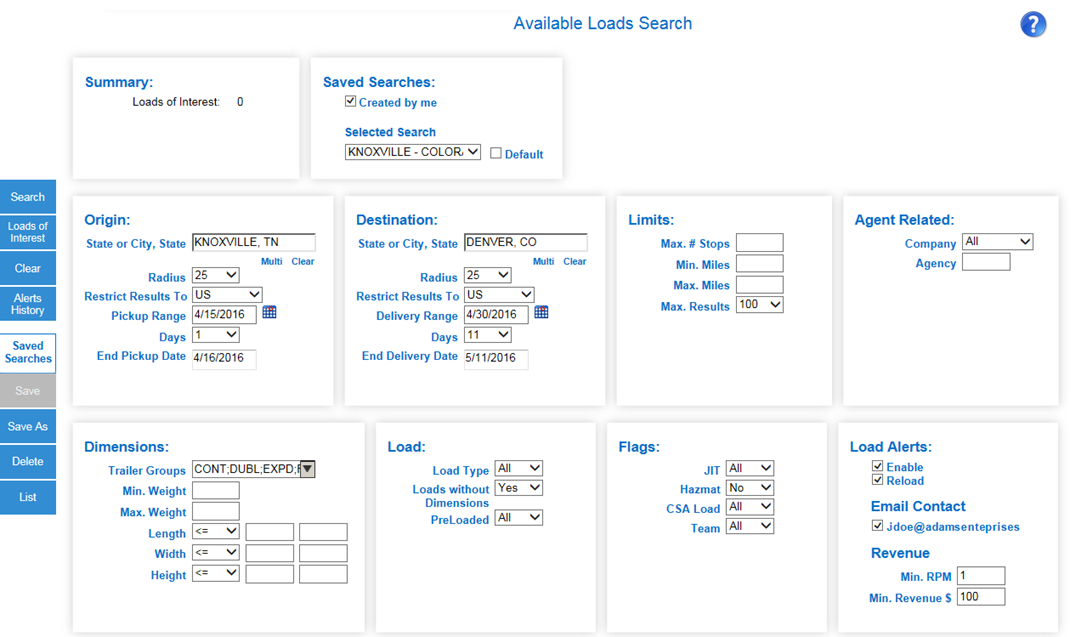Disable the Reload option under Load Alerts
Image resolution: width=1080 pixels, height=637 pixels.
pyautogui.click(x=877, y=479)
